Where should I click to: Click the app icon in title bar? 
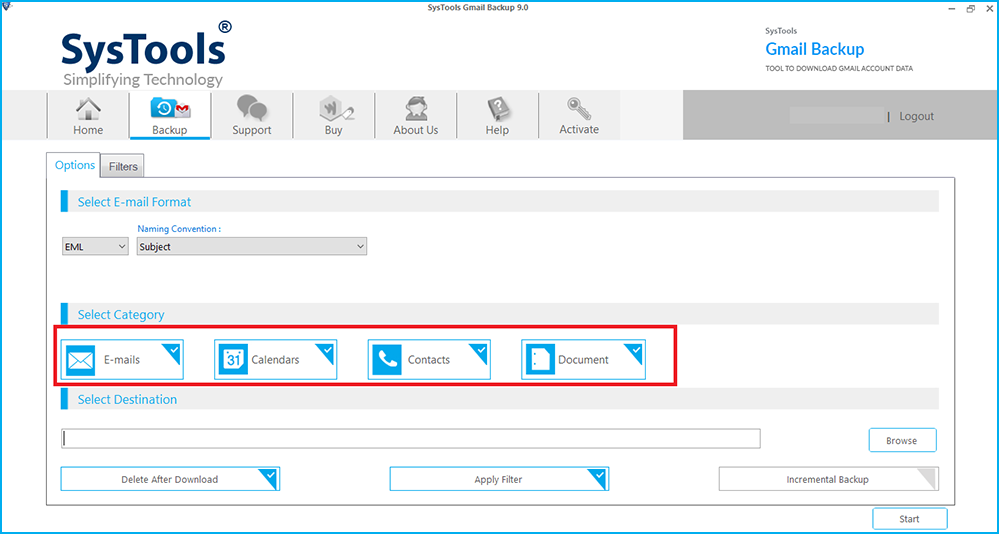(x=6, y=7)
